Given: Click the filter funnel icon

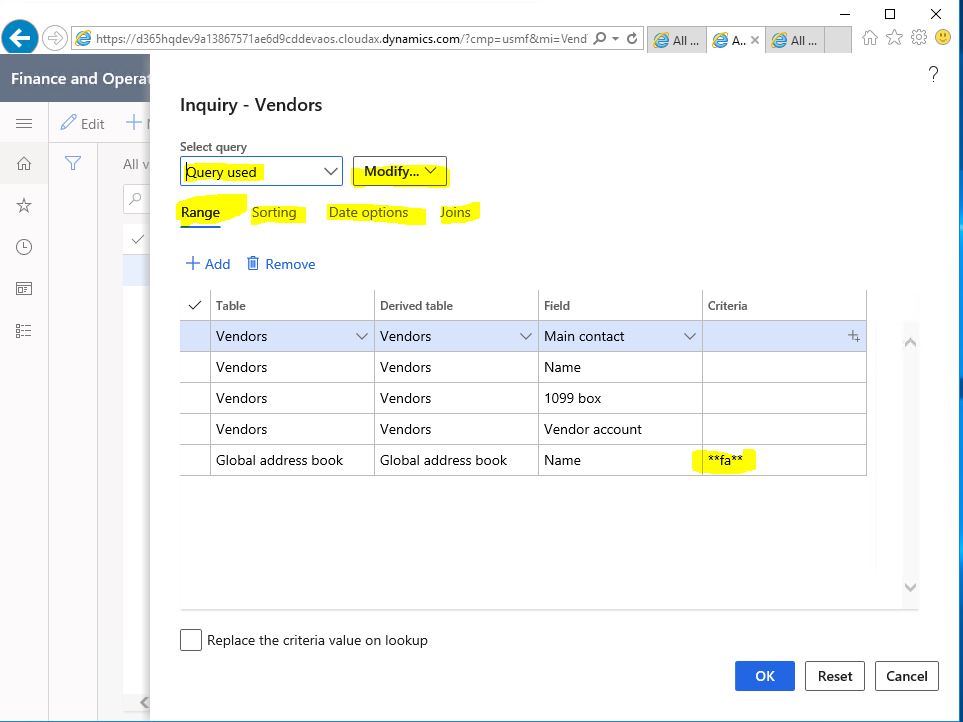Looking at the screenshot, I should 73,163.
